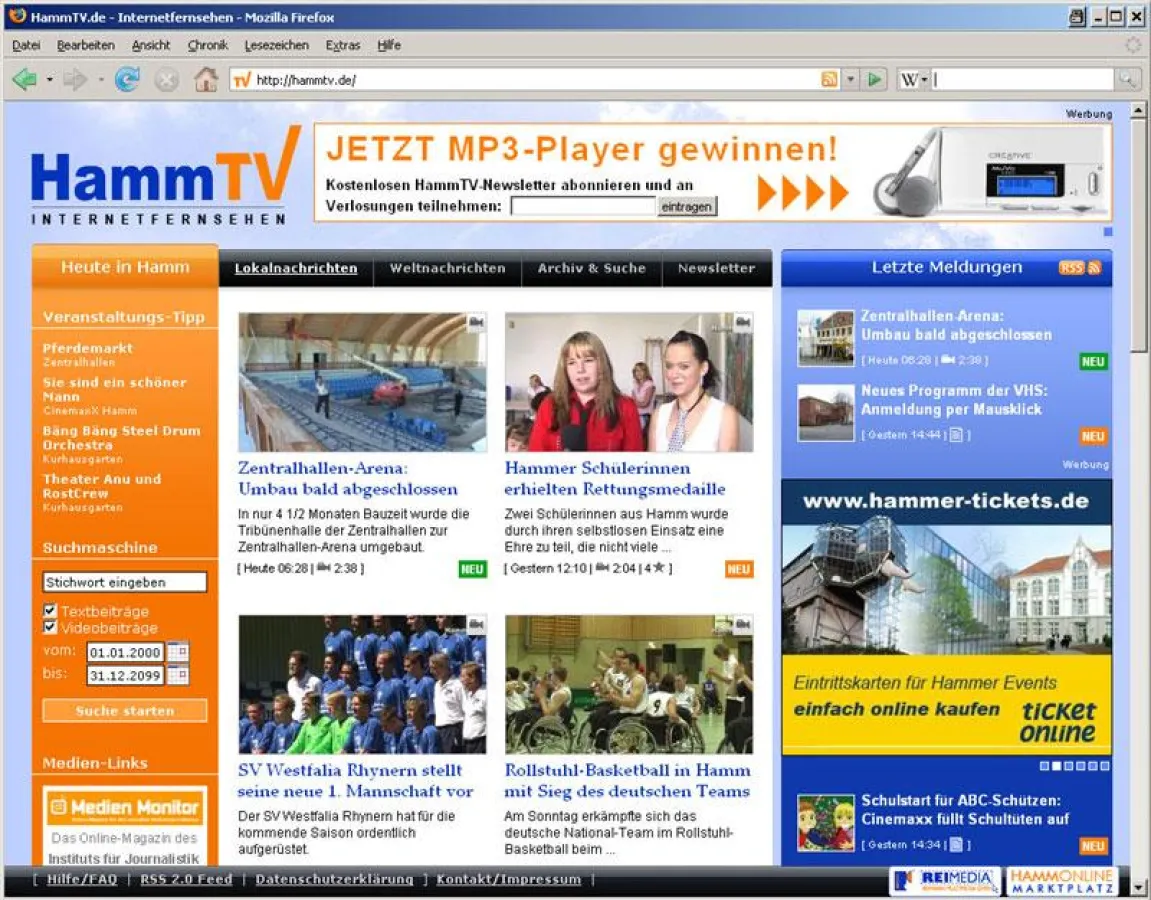The image size is (1151, 900).
Task: Open the feed subscription dropdown in the address bar
Action: tap(849, 78)
